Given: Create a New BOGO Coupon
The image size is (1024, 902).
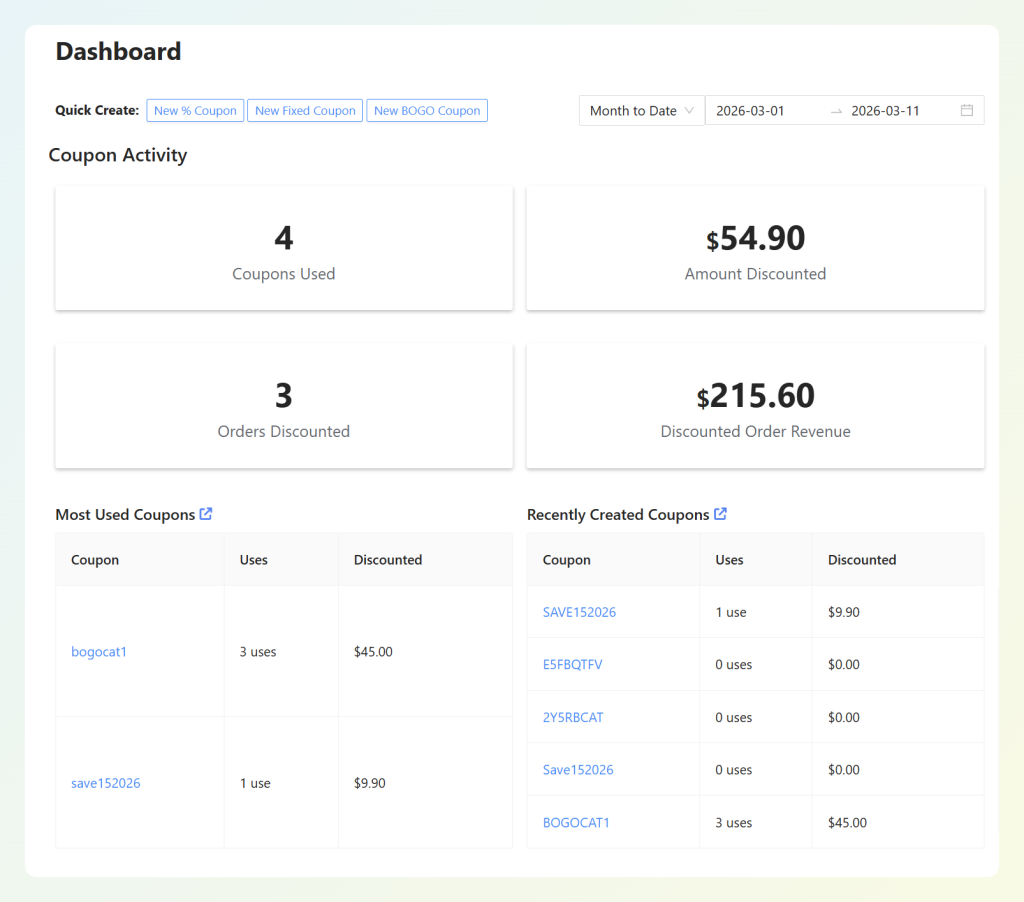Looking at the screenshot, I should click(427, 110).
